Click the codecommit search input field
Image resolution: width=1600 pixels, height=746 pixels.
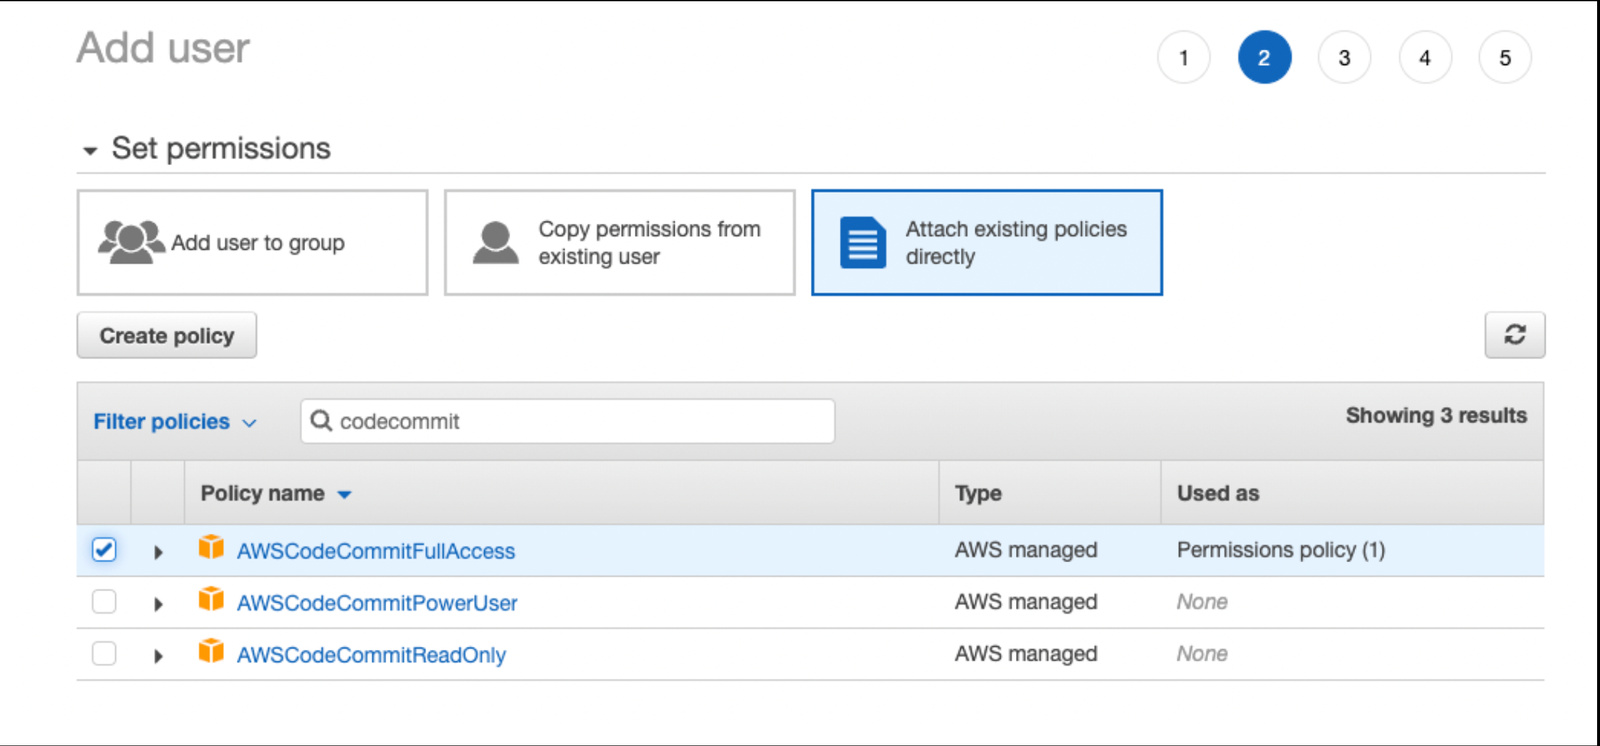(567, 421)
